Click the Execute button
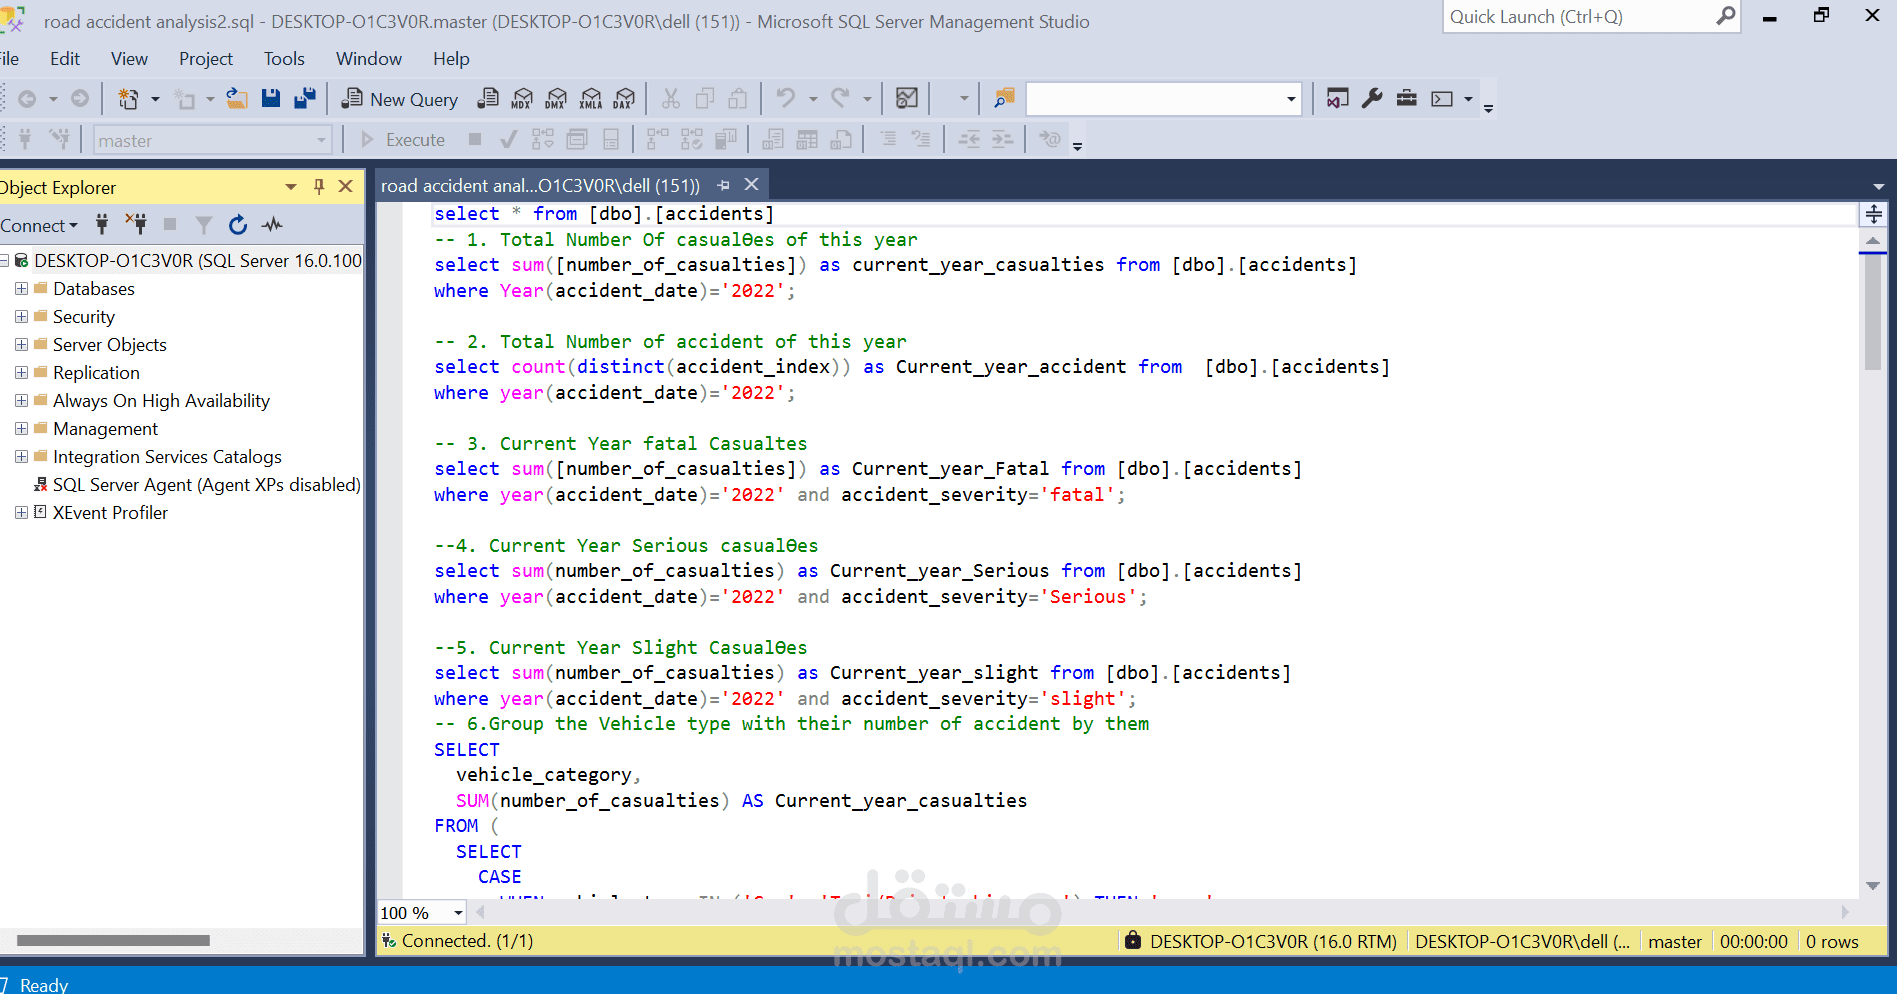Viewport: 1897px width, 994px height. 403,140
